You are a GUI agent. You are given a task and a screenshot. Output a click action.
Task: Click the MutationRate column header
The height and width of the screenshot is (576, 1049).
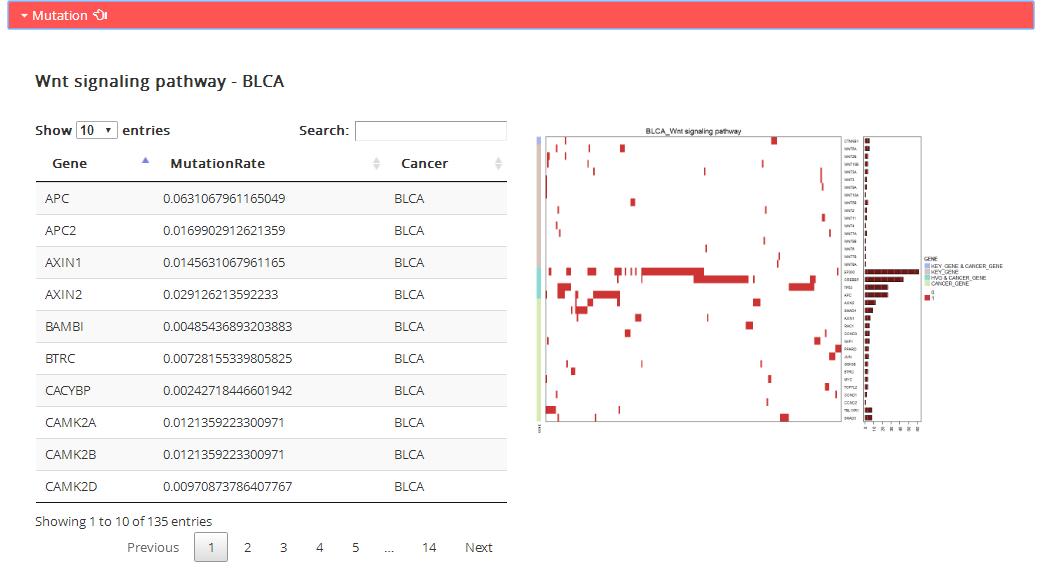pyautogui.click(x=218, y=163)
